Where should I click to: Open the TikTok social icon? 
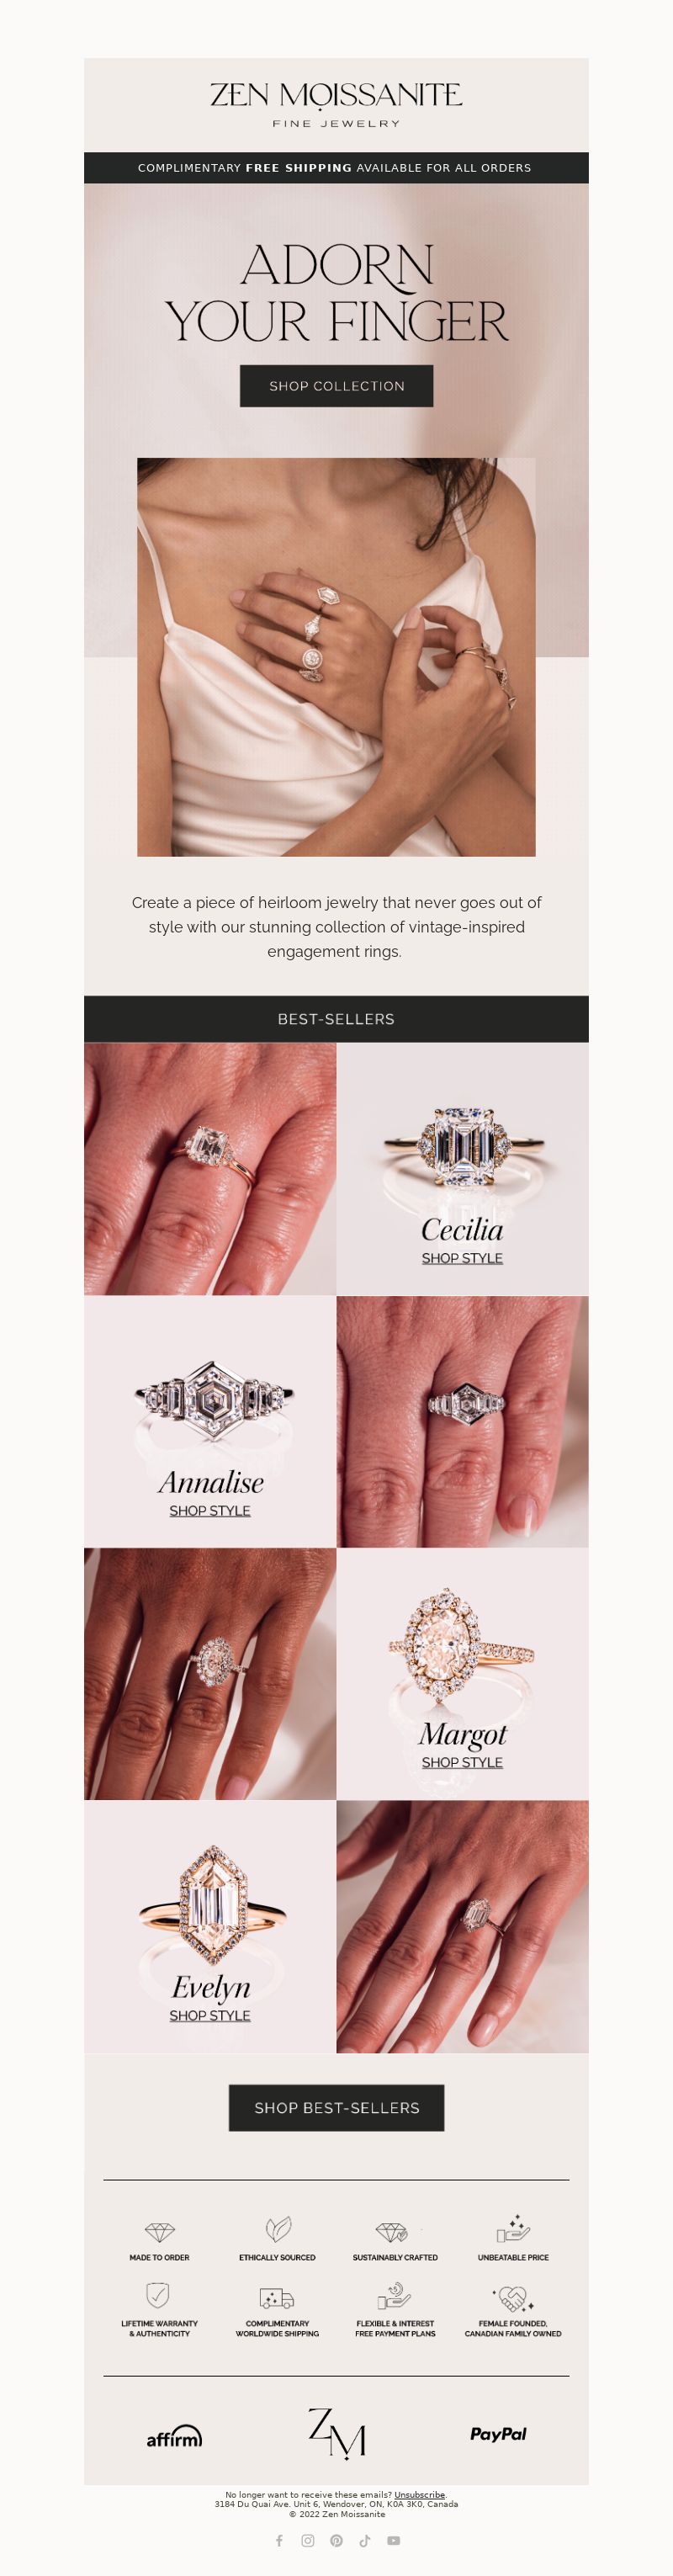click(x=365, y=2540)
